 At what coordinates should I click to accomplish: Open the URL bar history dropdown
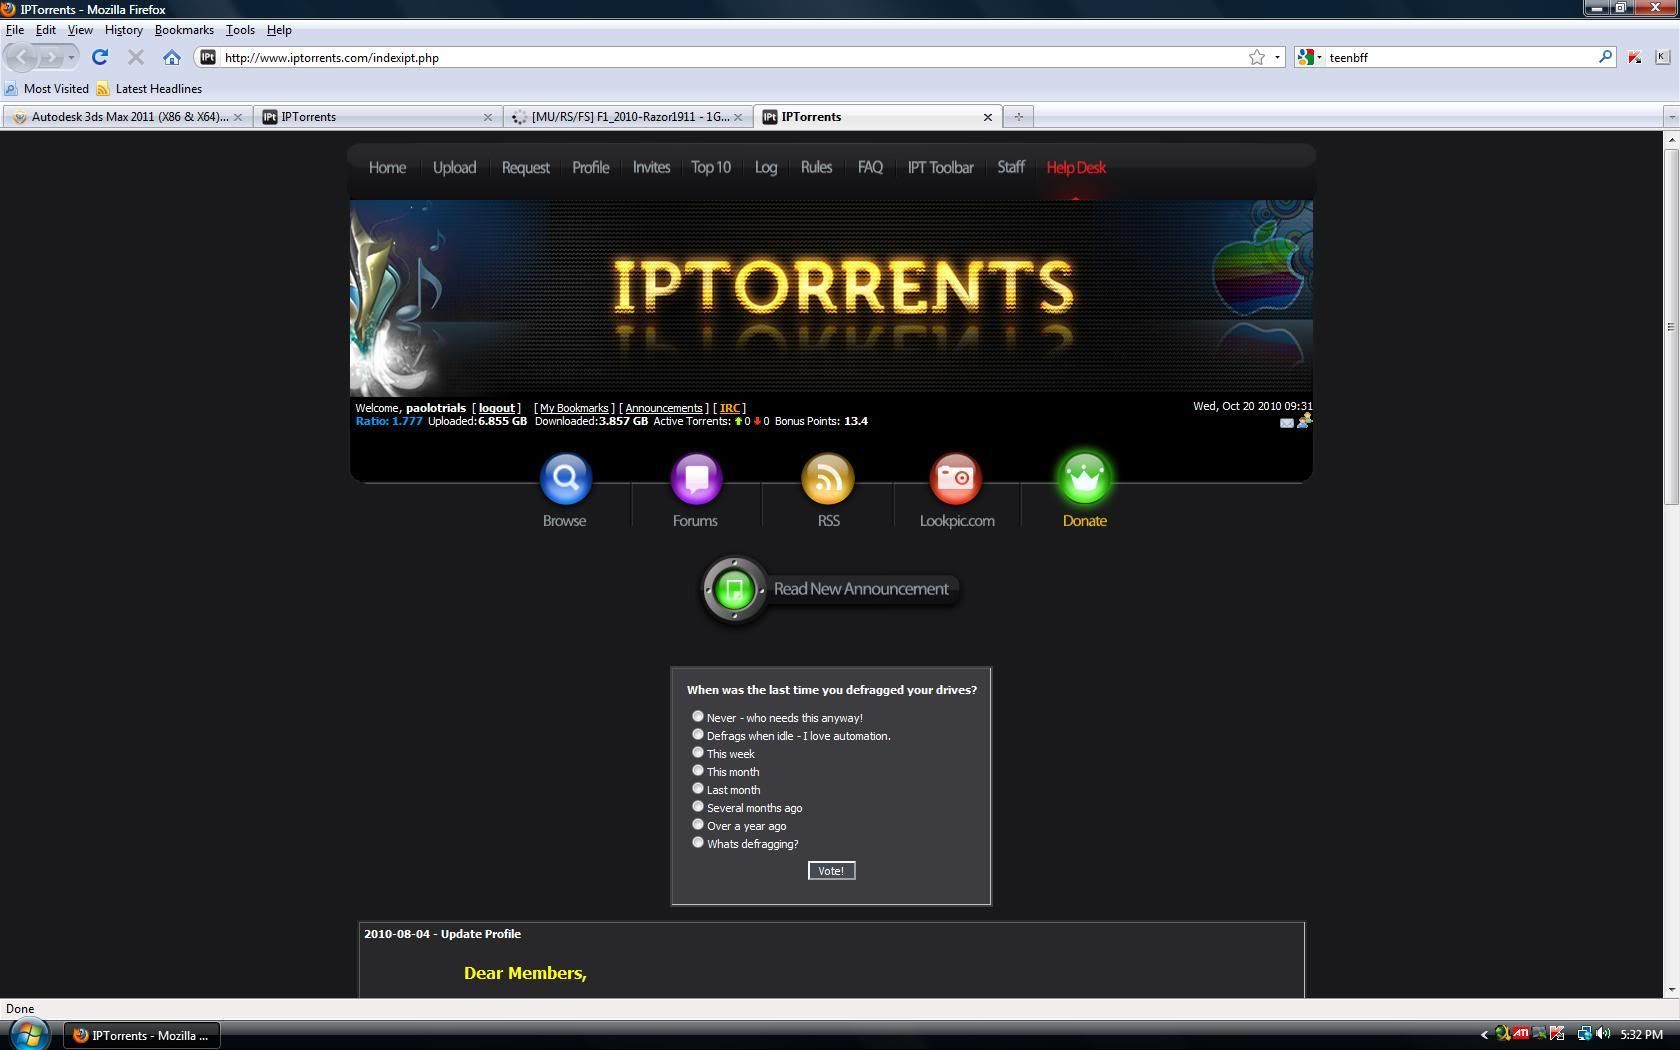1277,57
